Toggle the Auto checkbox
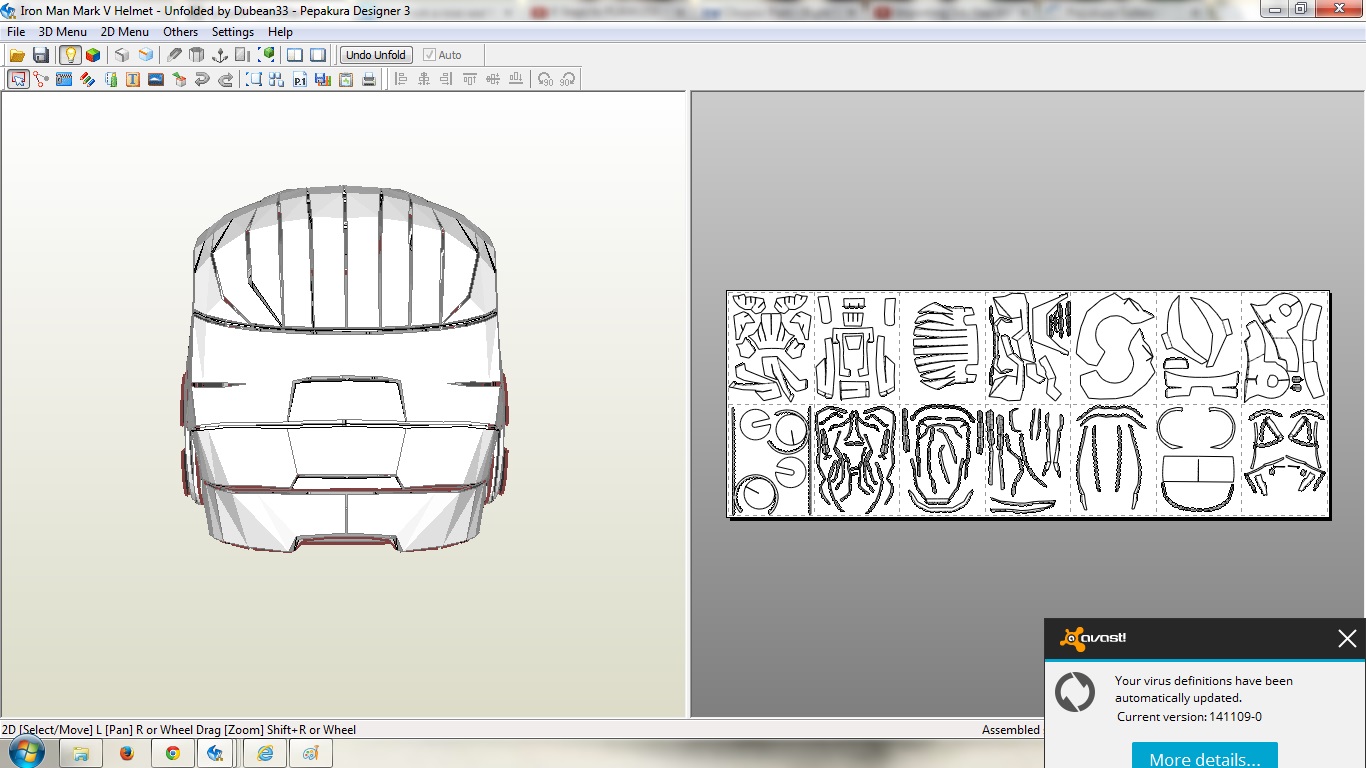 click(x=442, y=55)
